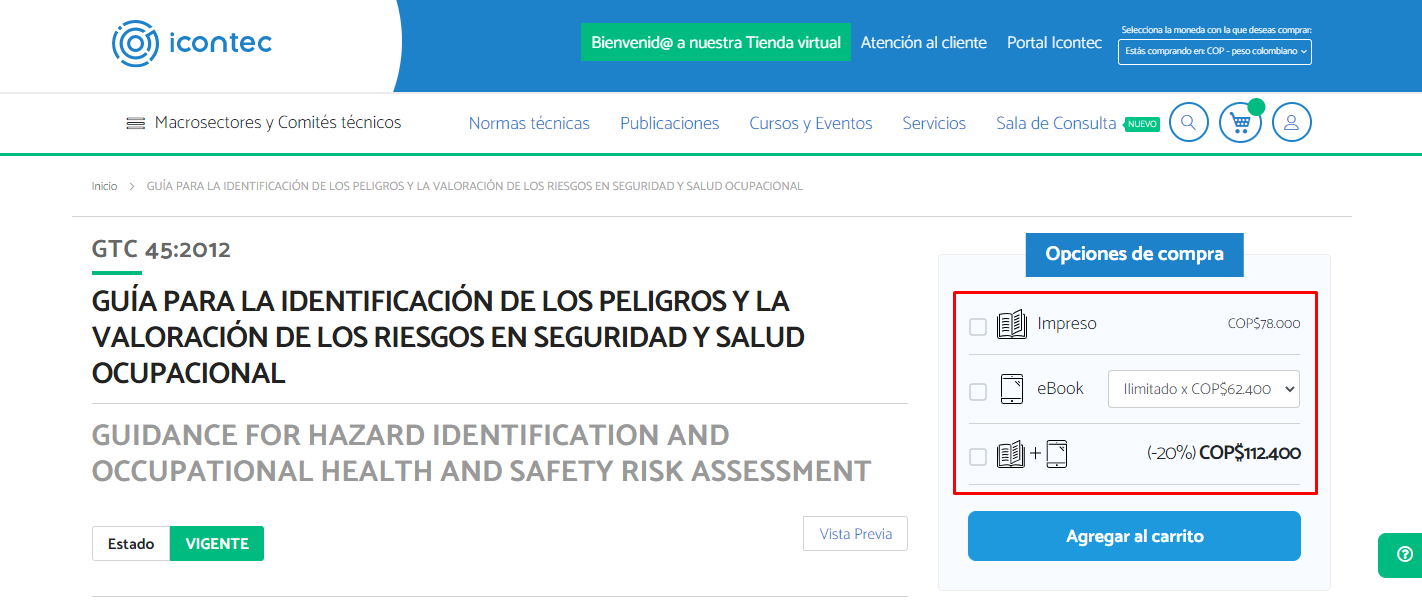Click the hamburger icon beside Macrosectores
Screen dimensions: 1422x608
point(135,122)
